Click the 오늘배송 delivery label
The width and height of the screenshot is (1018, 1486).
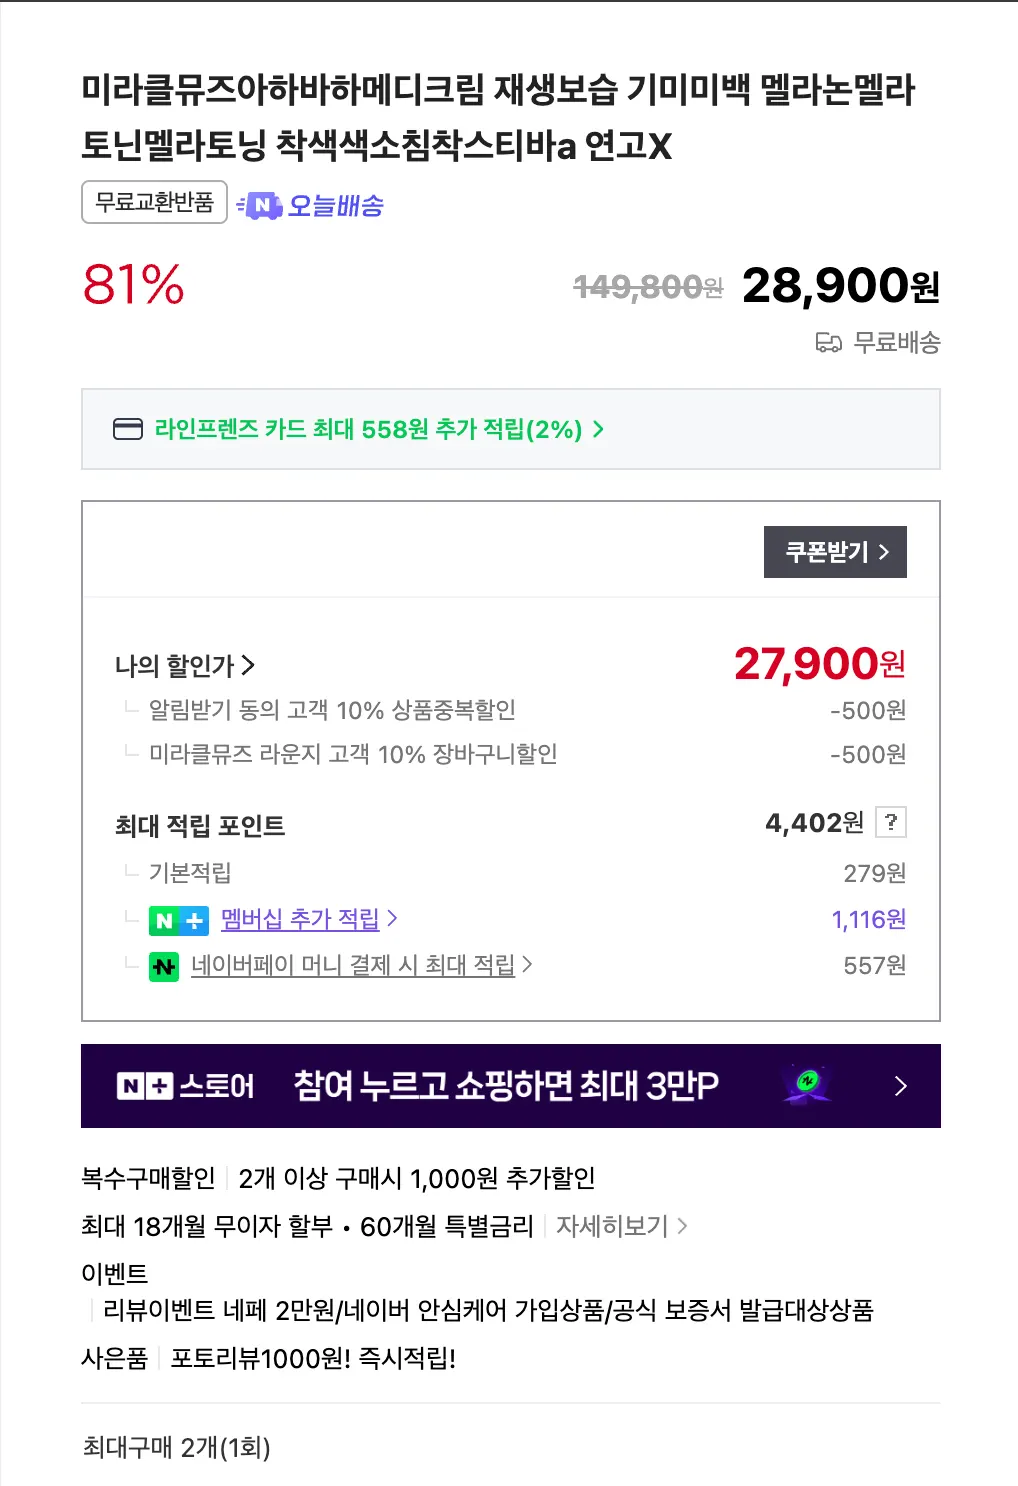pos(335,206)
